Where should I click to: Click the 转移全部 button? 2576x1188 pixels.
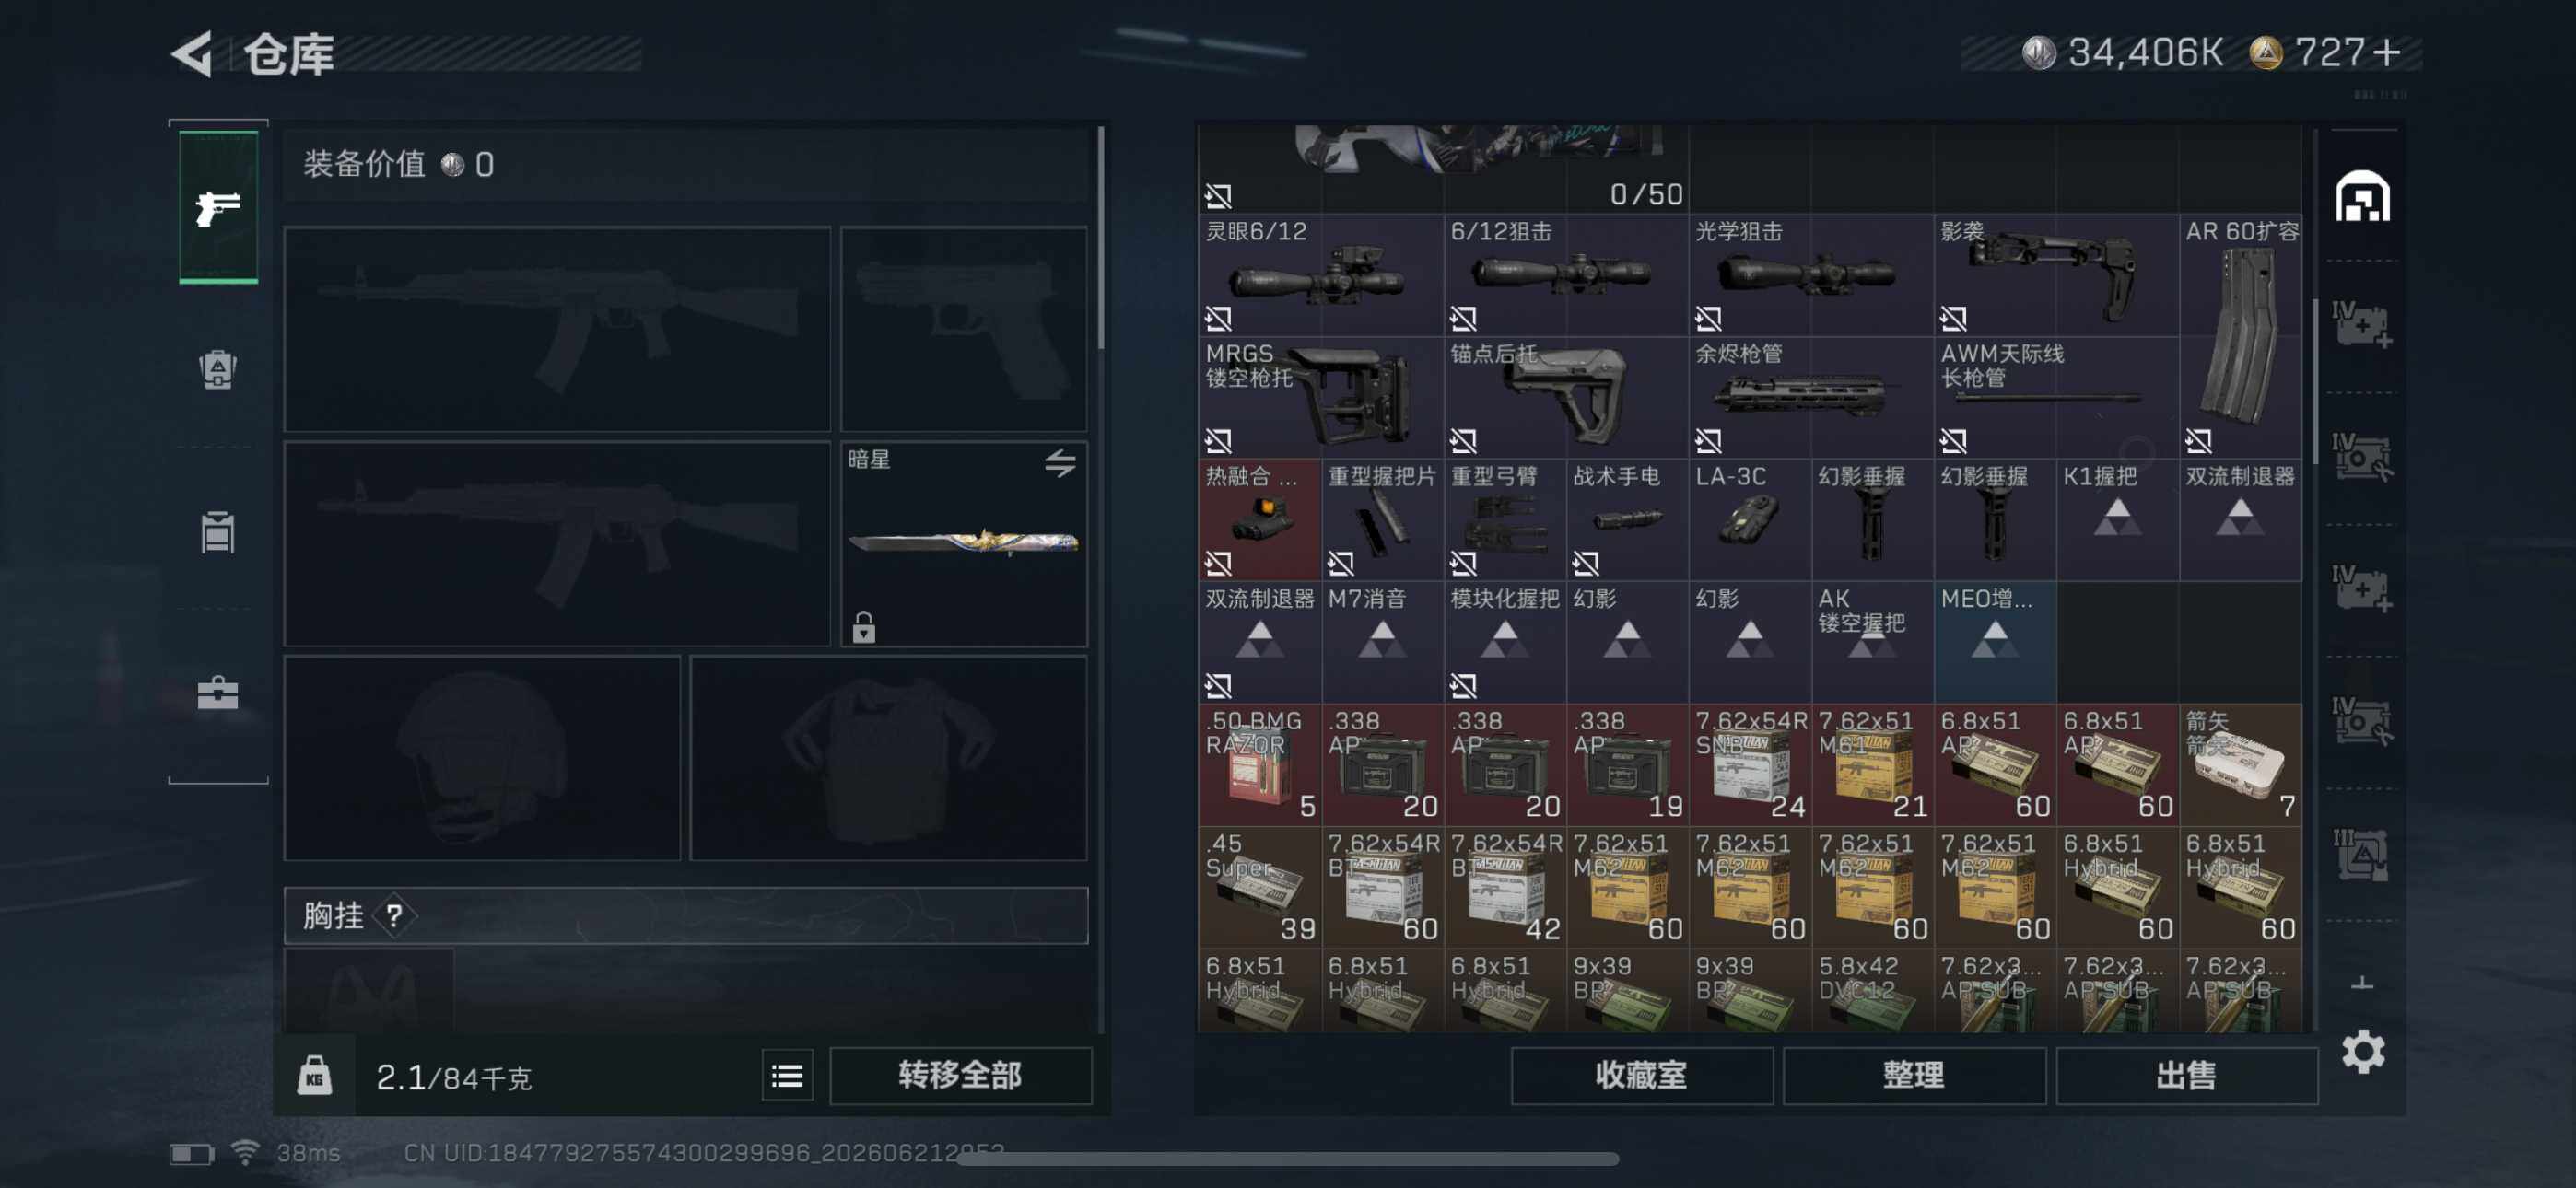point(960,1076)
